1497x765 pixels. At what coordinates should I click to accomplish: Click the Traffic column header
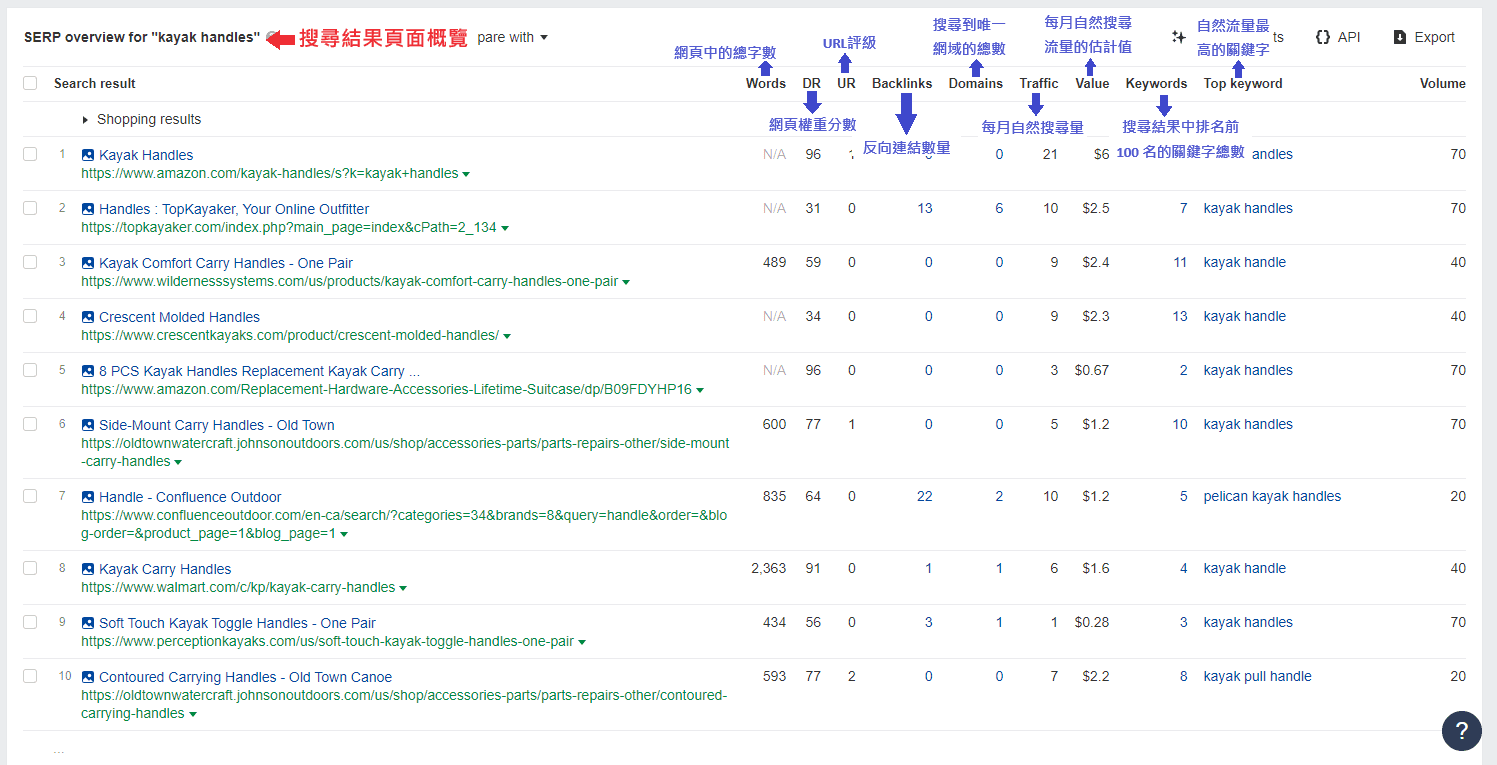(1039, 83)
